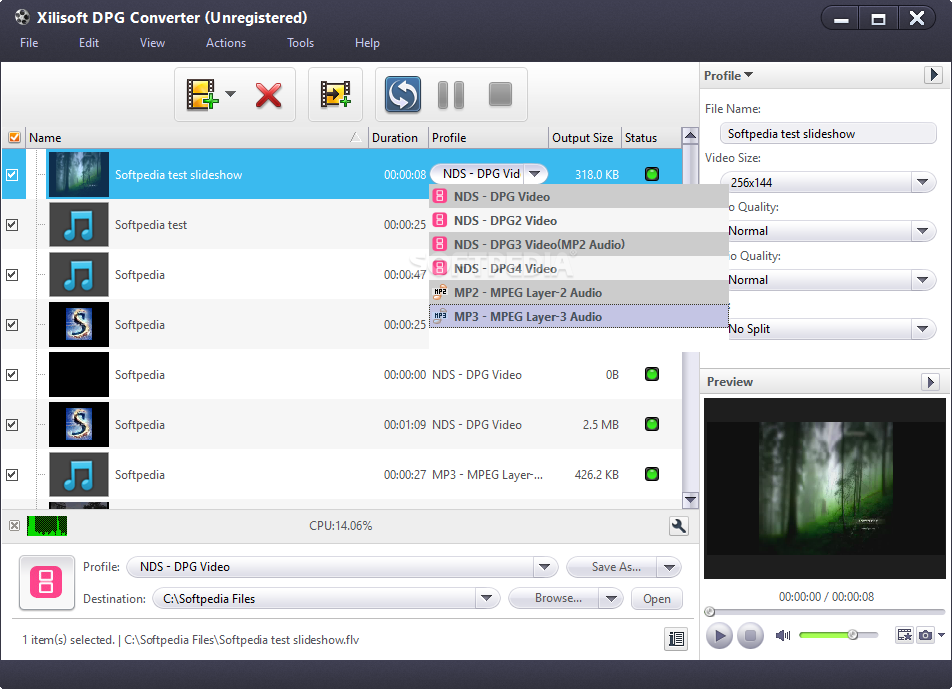Open the View menu
Viewport: 952px width, 689px height.
pyautogui.click(x=152, y=43)
